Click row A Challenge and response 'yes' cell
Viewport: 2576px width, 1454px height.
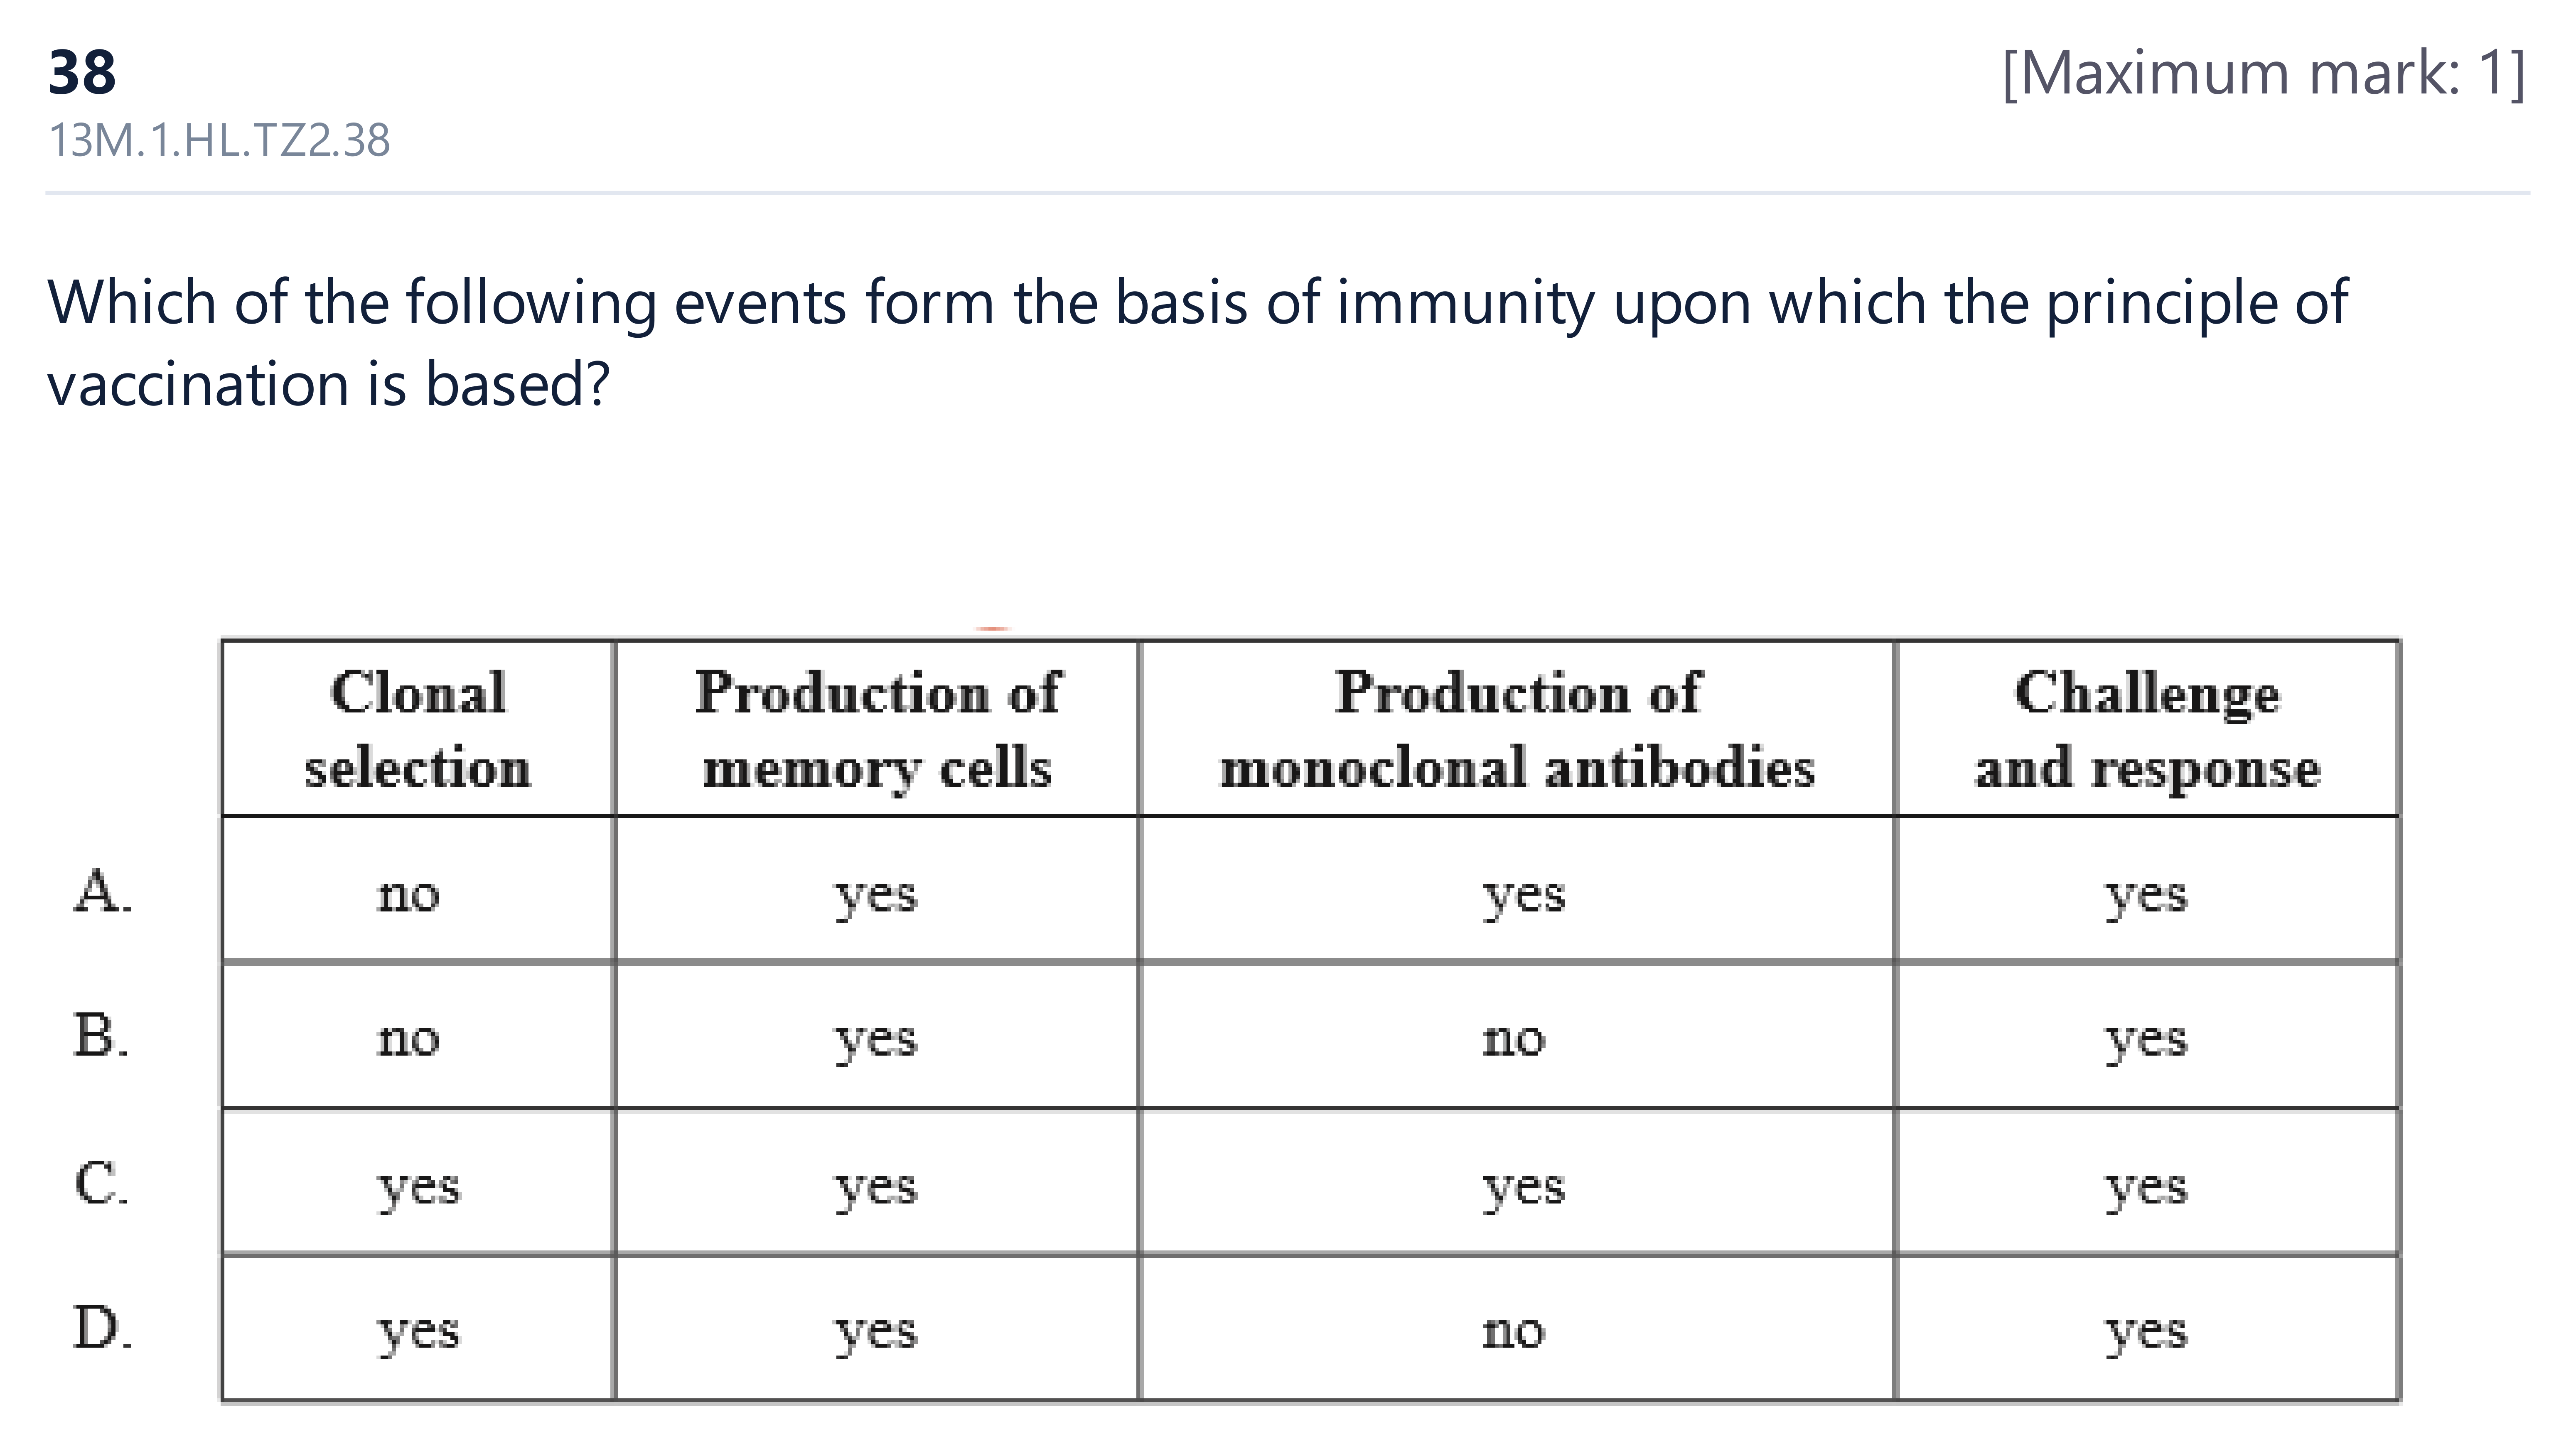(2147, 890)
